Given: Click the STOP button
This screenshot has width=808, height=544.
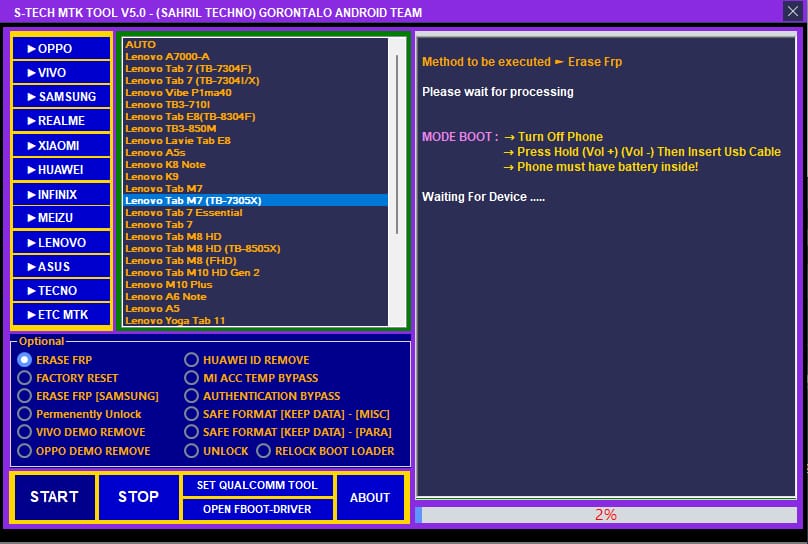Looking at the screenshot, I should [139, 497].
